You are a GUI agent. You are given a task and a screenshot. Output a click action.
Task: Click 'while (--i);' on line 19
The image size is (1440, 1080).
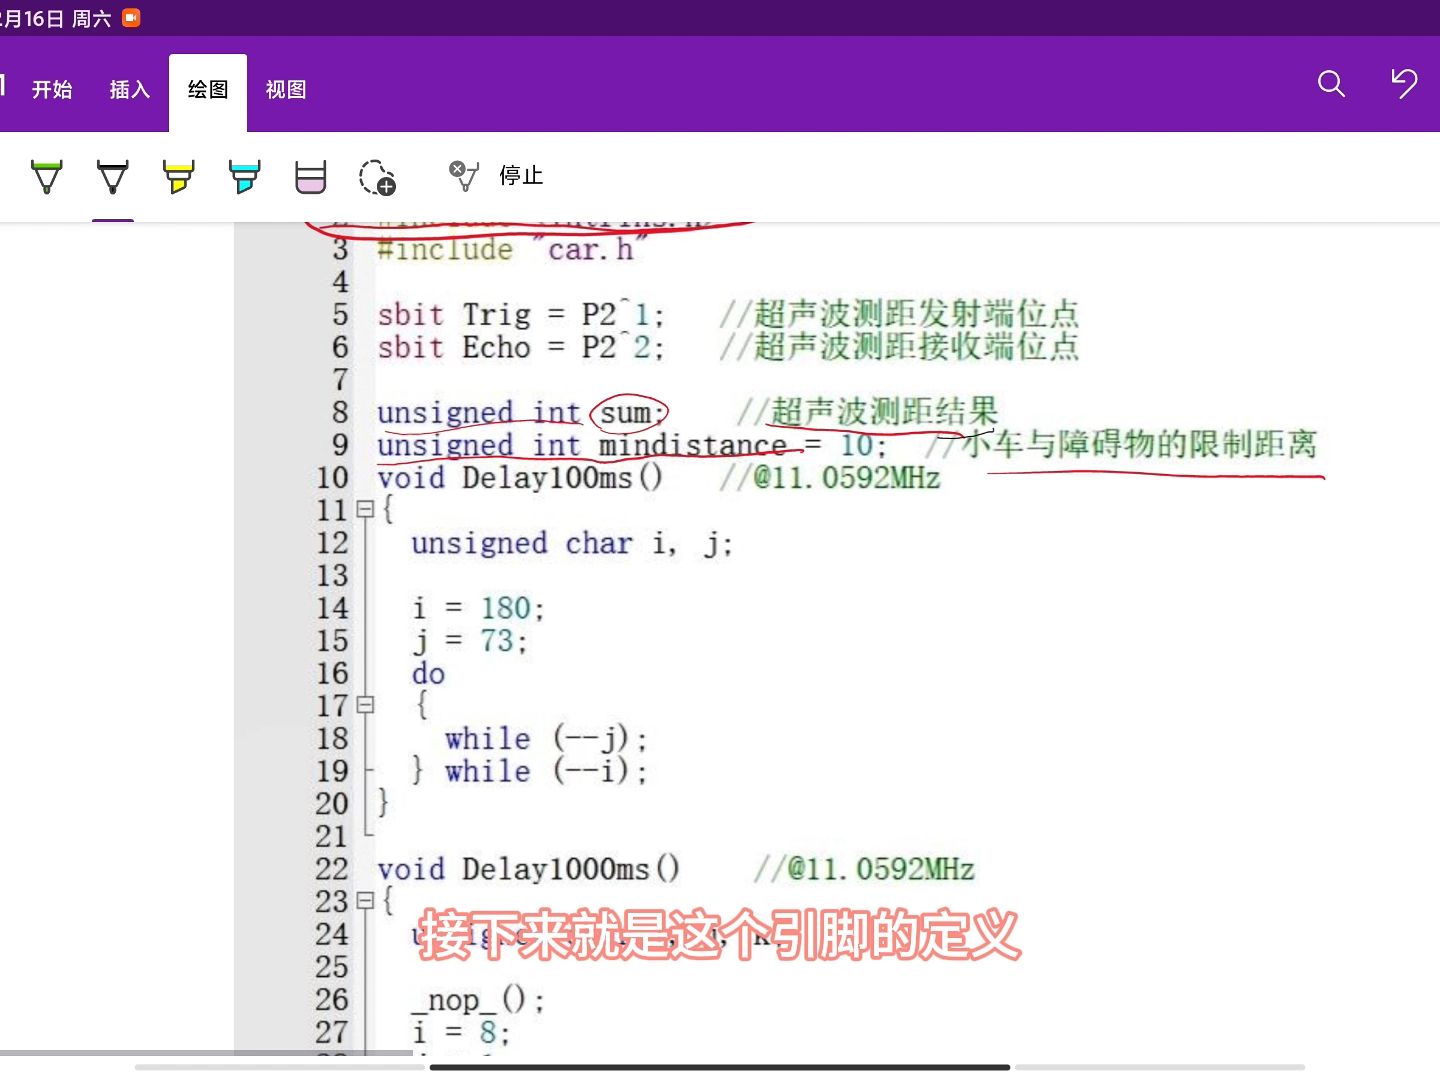[x=546, y=771]
